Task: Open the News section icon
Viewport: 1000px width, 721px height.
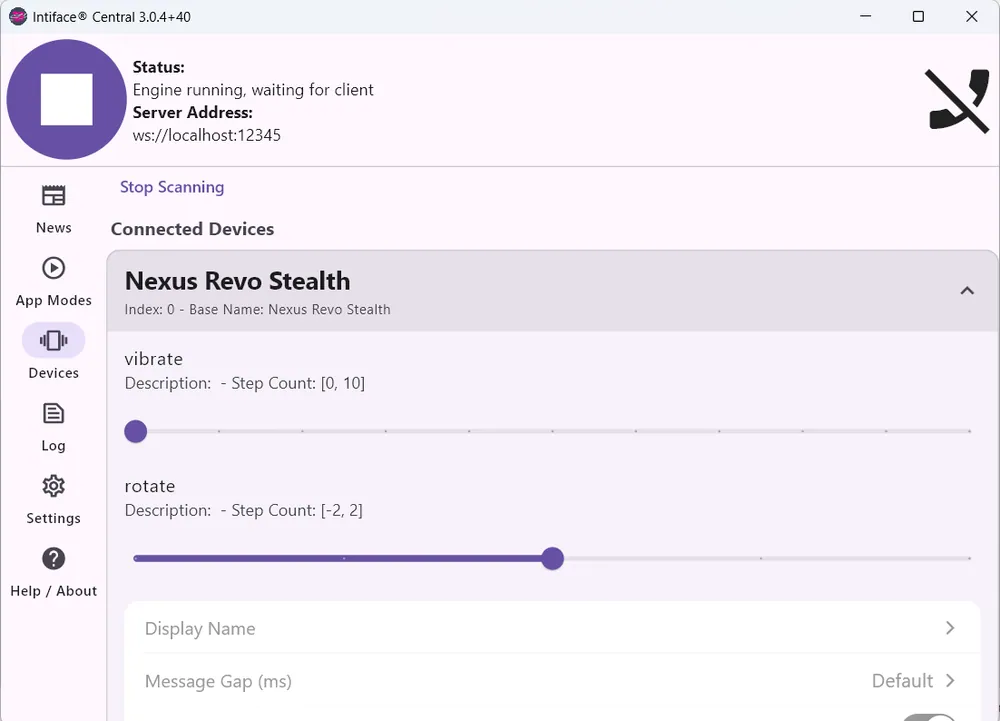Action: pos(54,196)
